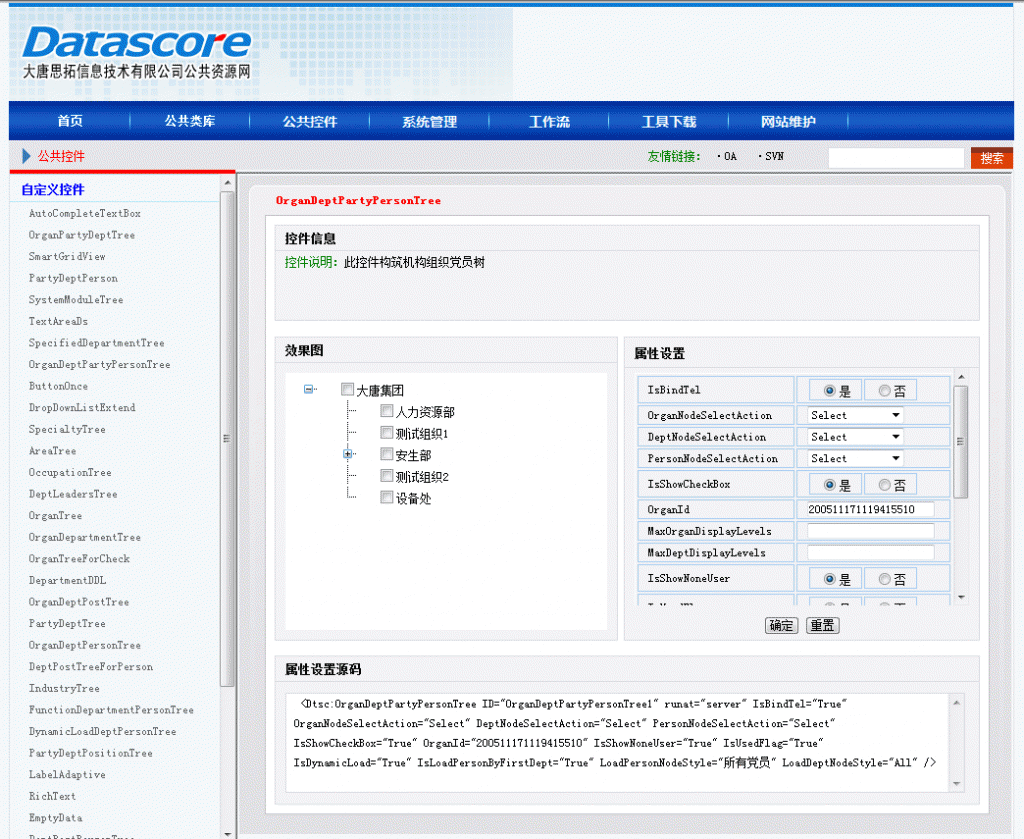Open the PersonNodeSelectAction dropdown
The image size is (1024, 839).
point(855,458)
